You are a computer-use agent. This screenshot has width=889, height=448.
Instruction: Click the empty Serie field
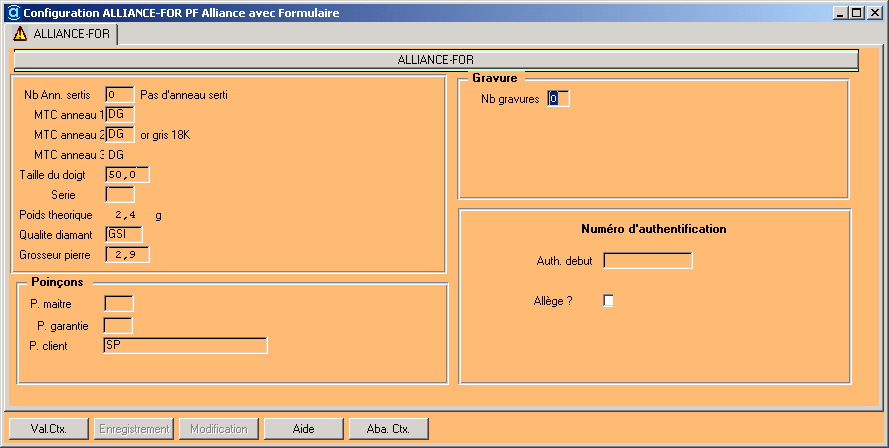coord(119,195)
